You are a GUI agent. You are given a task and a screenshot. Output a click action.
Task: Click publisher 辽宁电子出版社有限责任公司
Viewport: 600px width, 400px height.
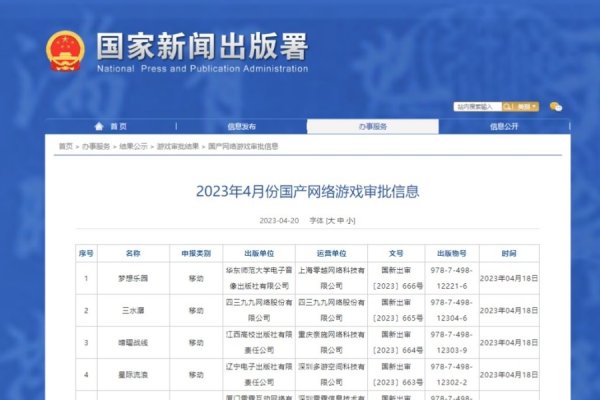(259, 375)
